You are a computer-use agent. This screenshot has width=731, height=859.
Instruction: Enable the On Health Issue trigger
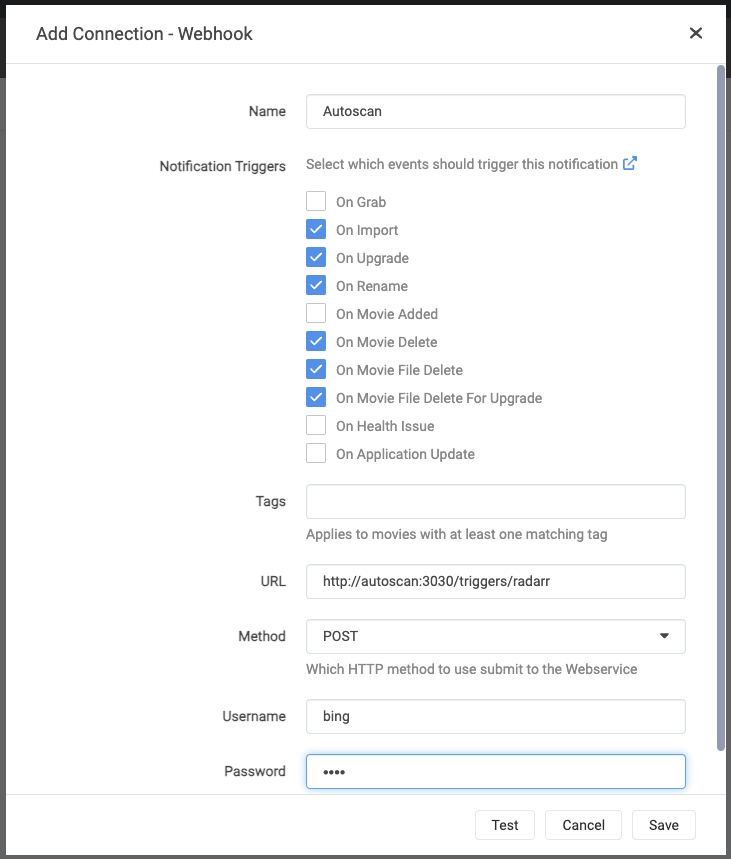[316, 425]
